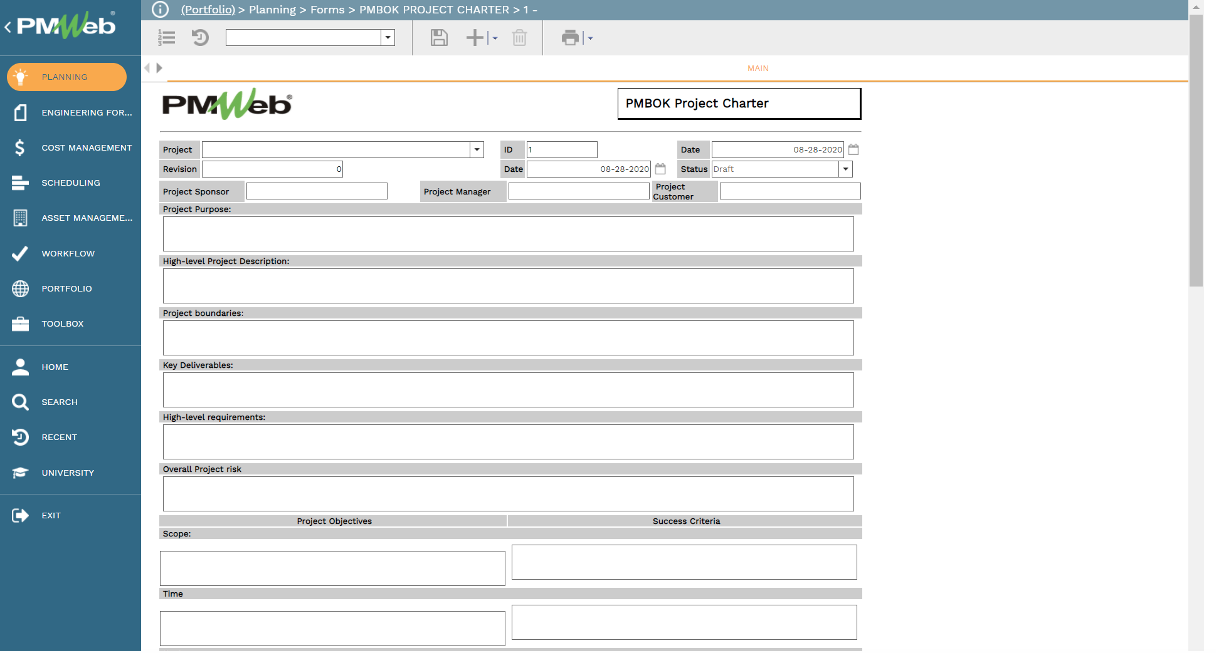Click the Project Purpose text area
The image size is (1216, 653).
(x=508, y=234)
